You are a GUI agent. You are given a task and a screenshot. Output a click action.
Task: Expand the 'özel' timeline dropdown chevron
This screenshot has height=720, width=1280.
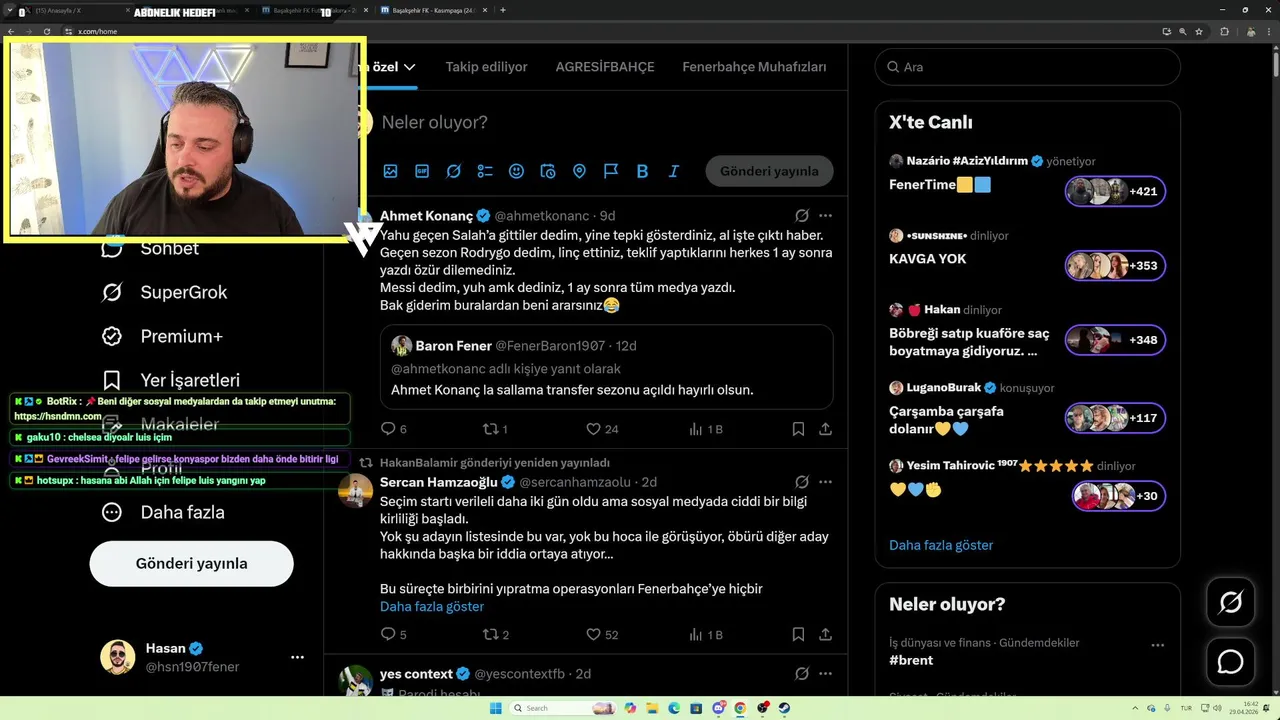coord(409,67)
